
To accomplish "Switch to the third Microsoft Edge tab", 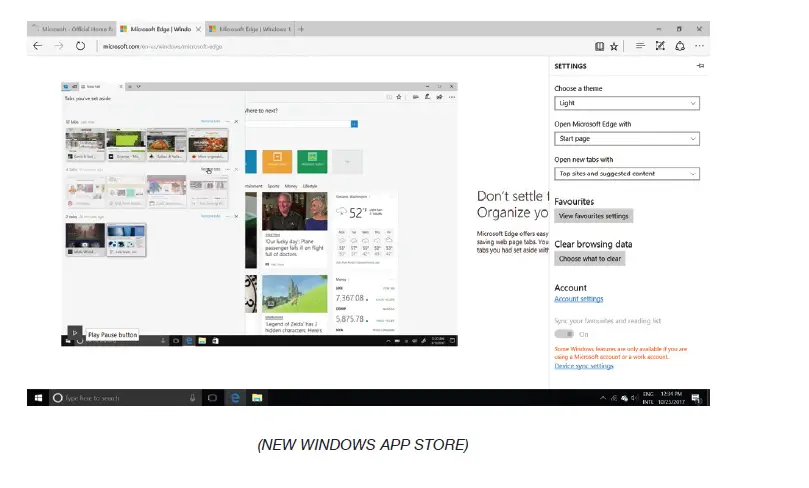I will coord(250,29).
